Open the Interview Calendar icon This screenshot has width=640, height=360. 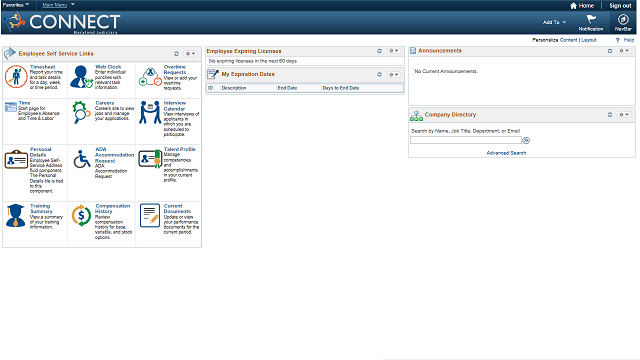(150, 112)
